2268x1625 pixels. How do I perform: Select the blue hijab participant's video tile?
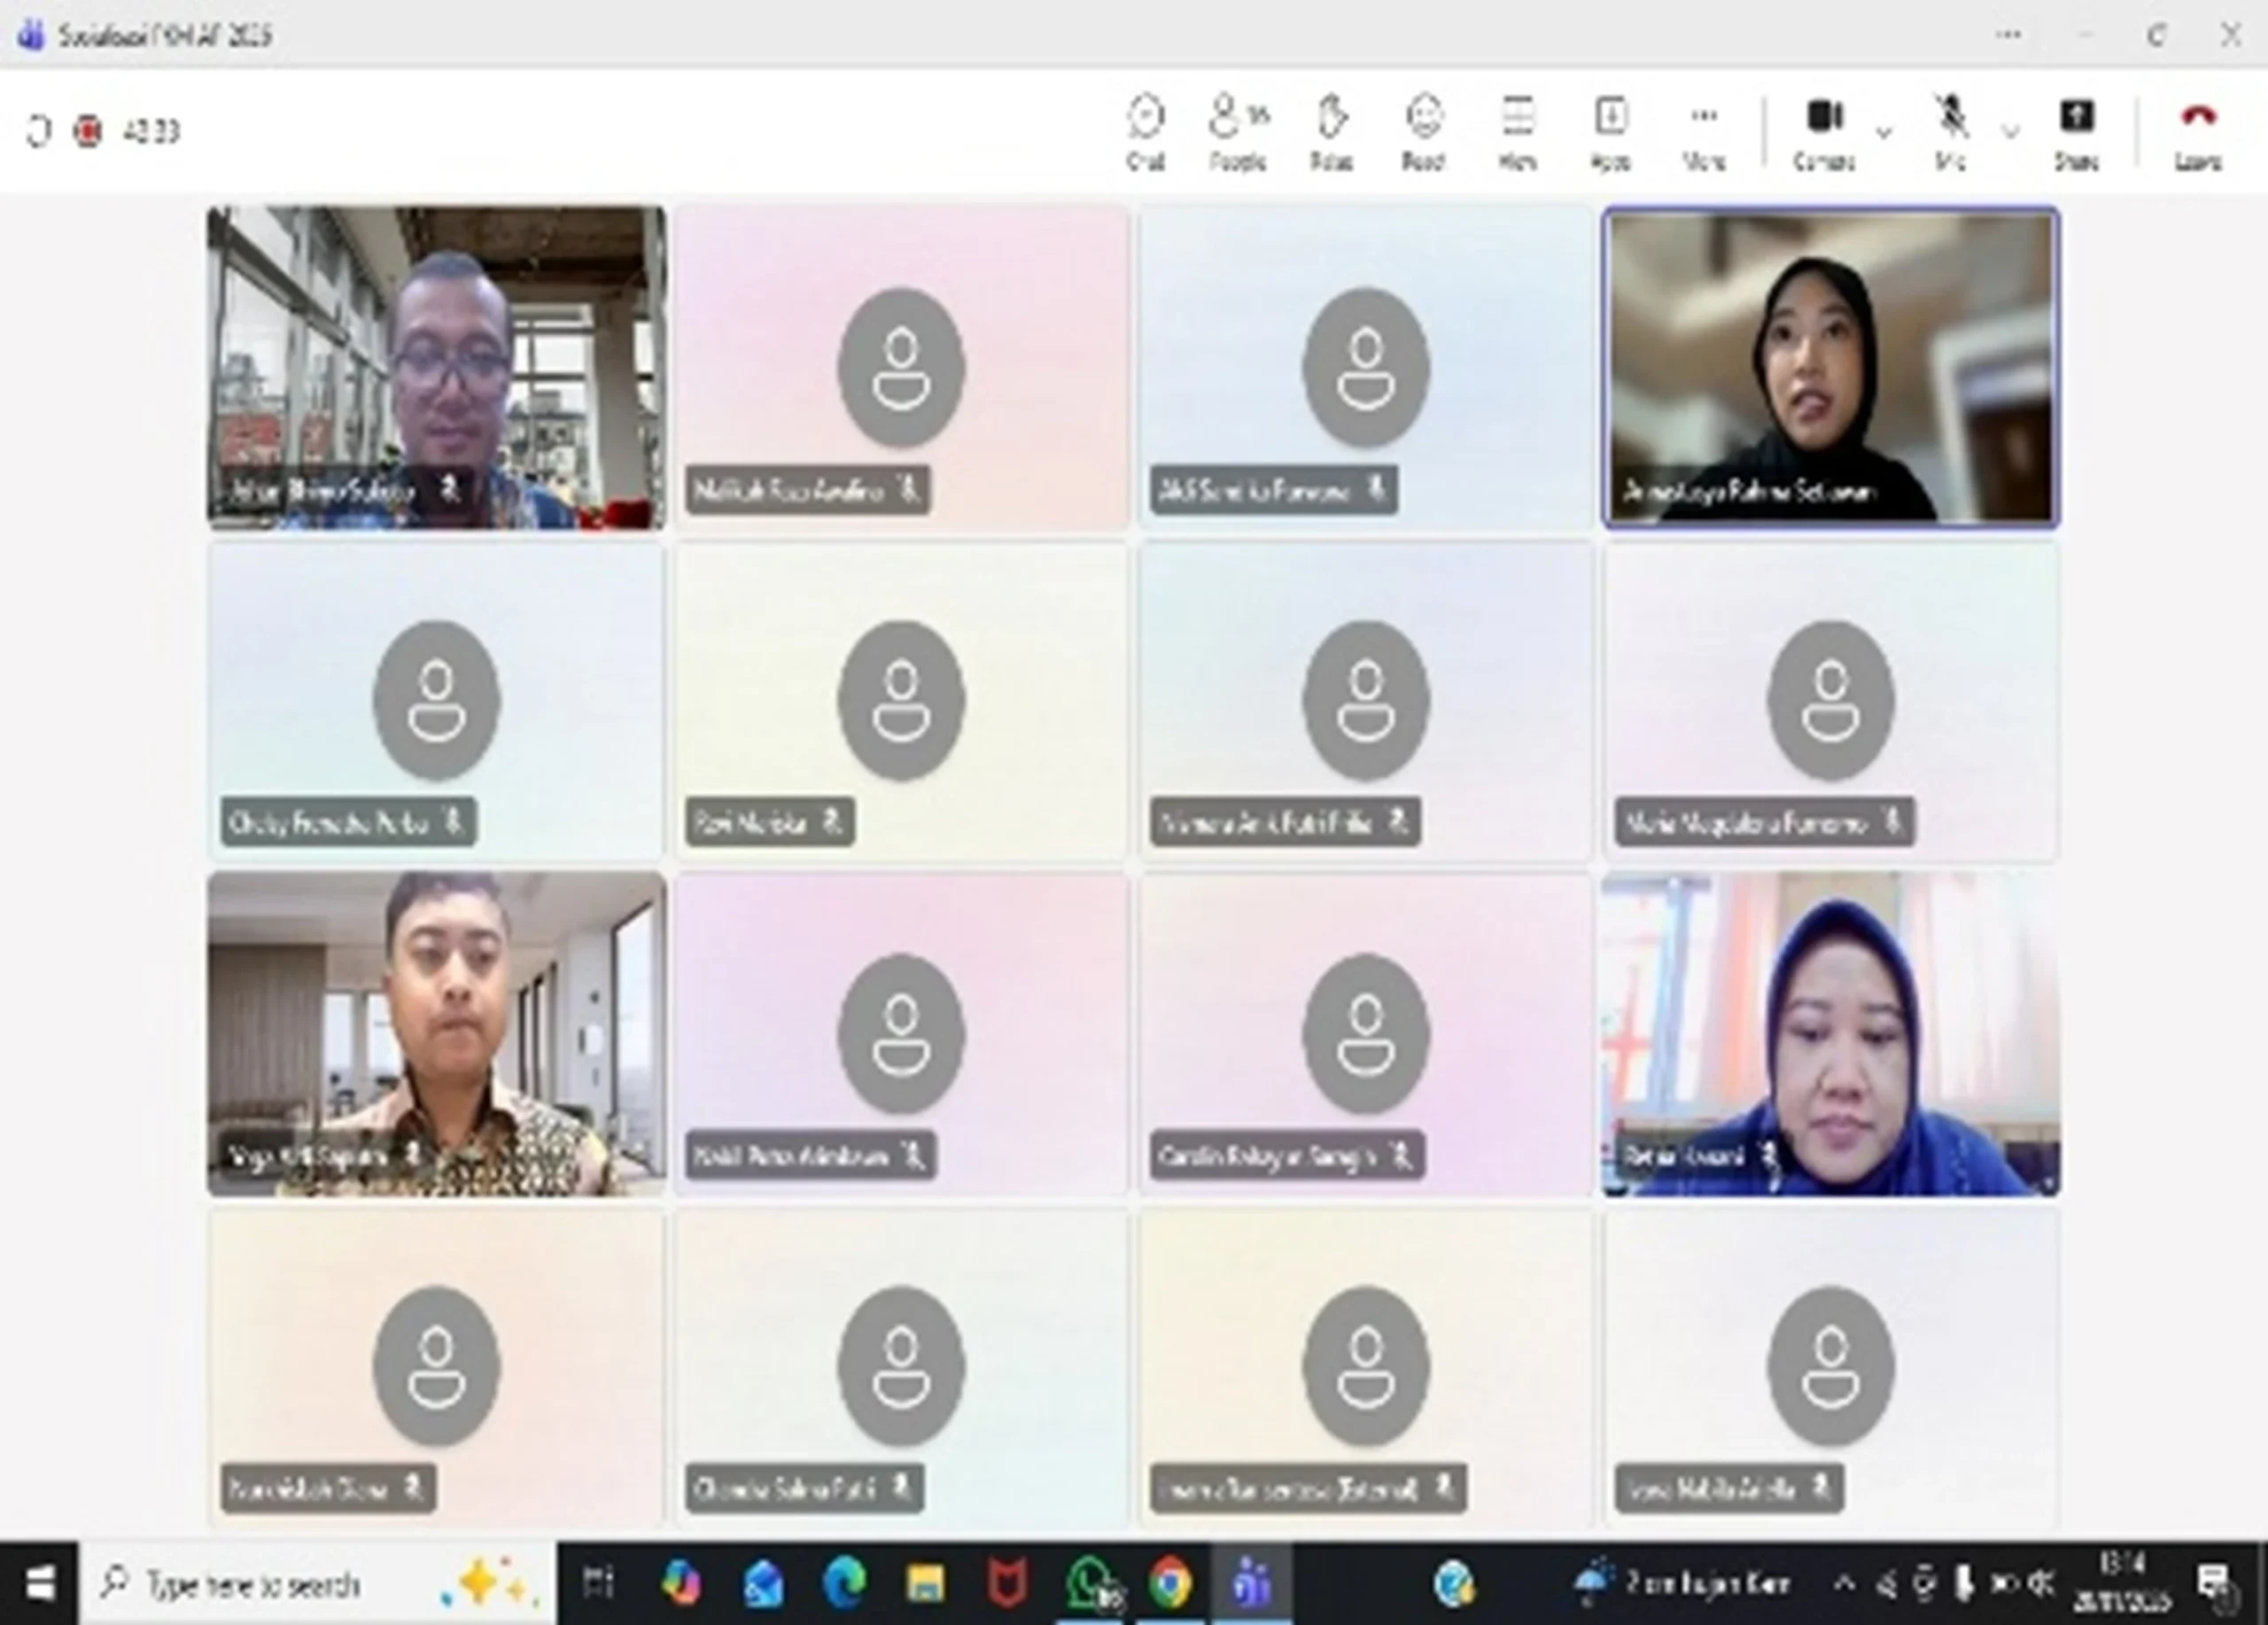click(x=1830, y=1033)
